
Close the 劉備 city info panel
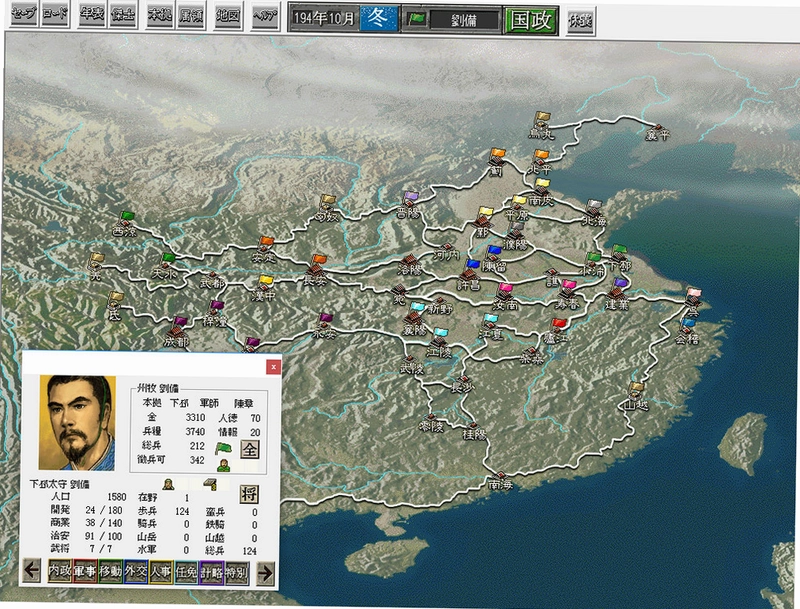(x=273, y=366)
